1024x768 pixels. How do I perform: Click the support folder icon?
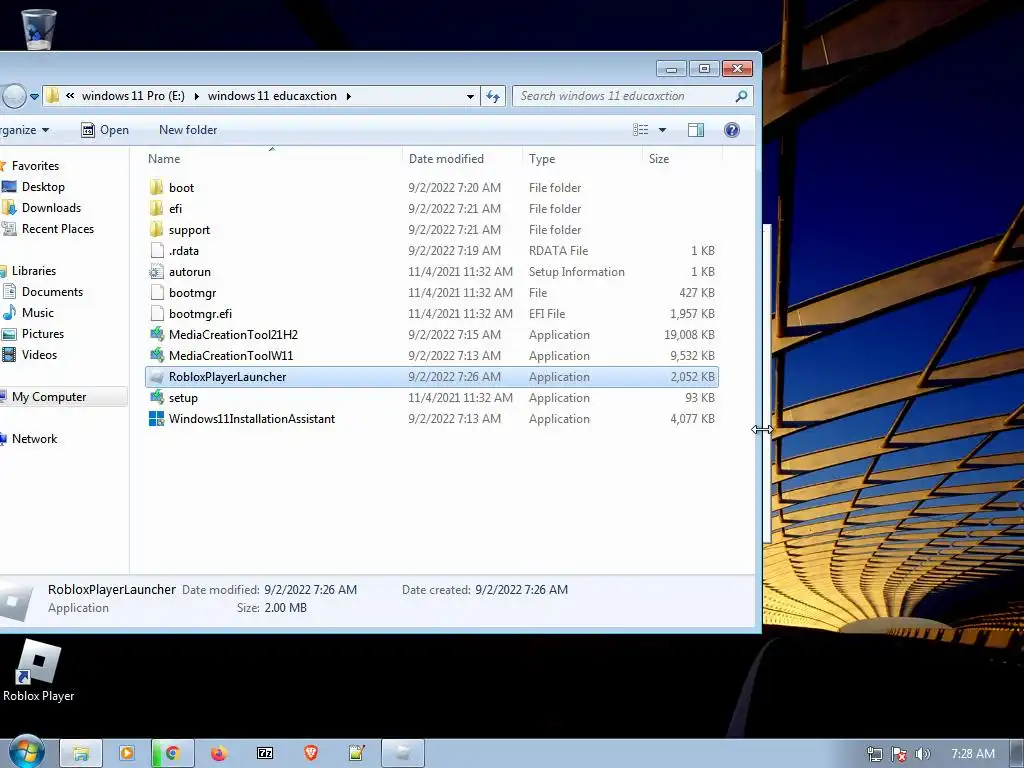[156, 229]
